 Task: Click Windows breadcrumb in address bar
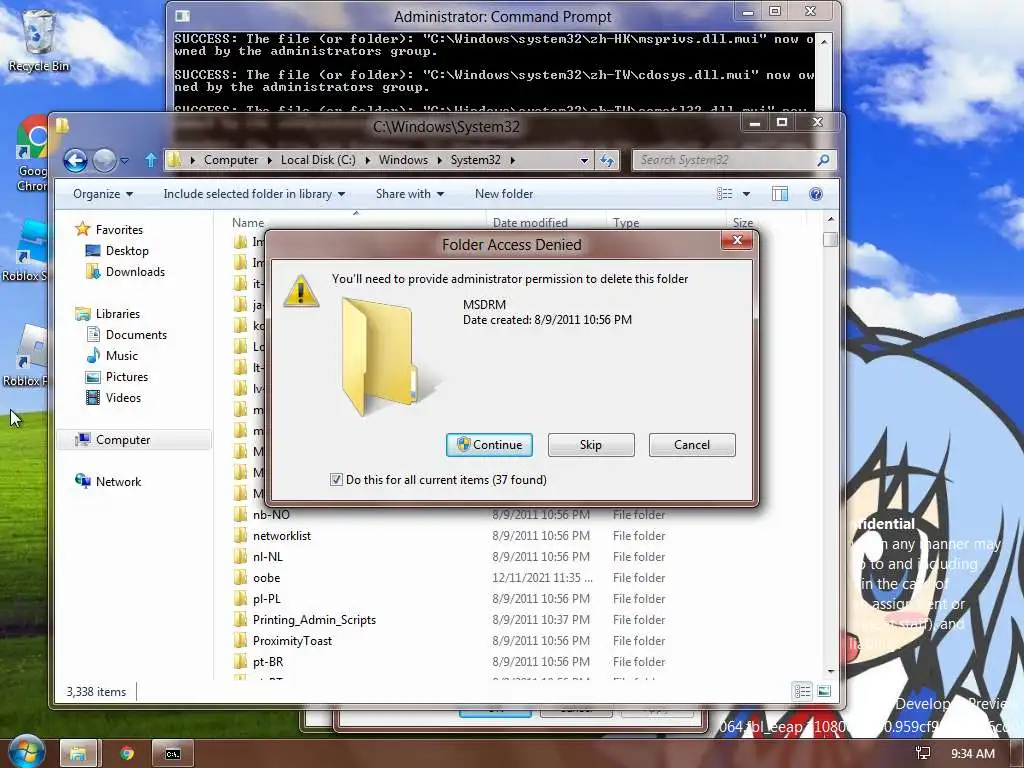click(x=403, y=160)
